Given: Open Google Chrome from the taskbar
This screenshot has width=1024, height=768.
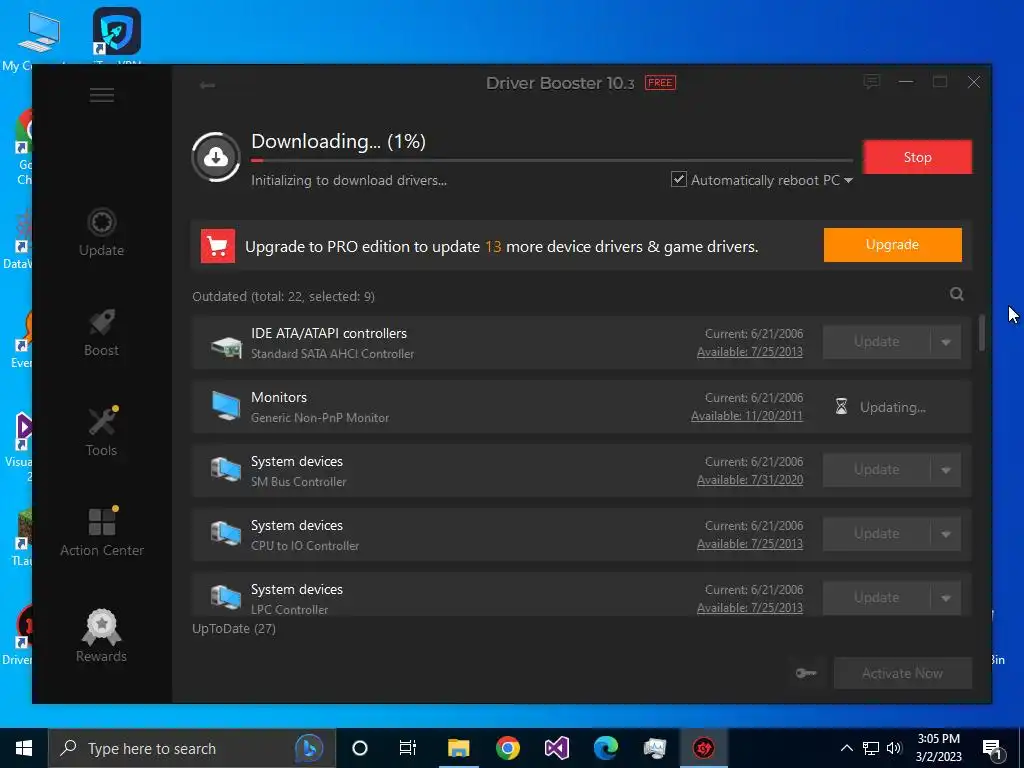Looking at the screenshot, I should (x=507, y=748).
